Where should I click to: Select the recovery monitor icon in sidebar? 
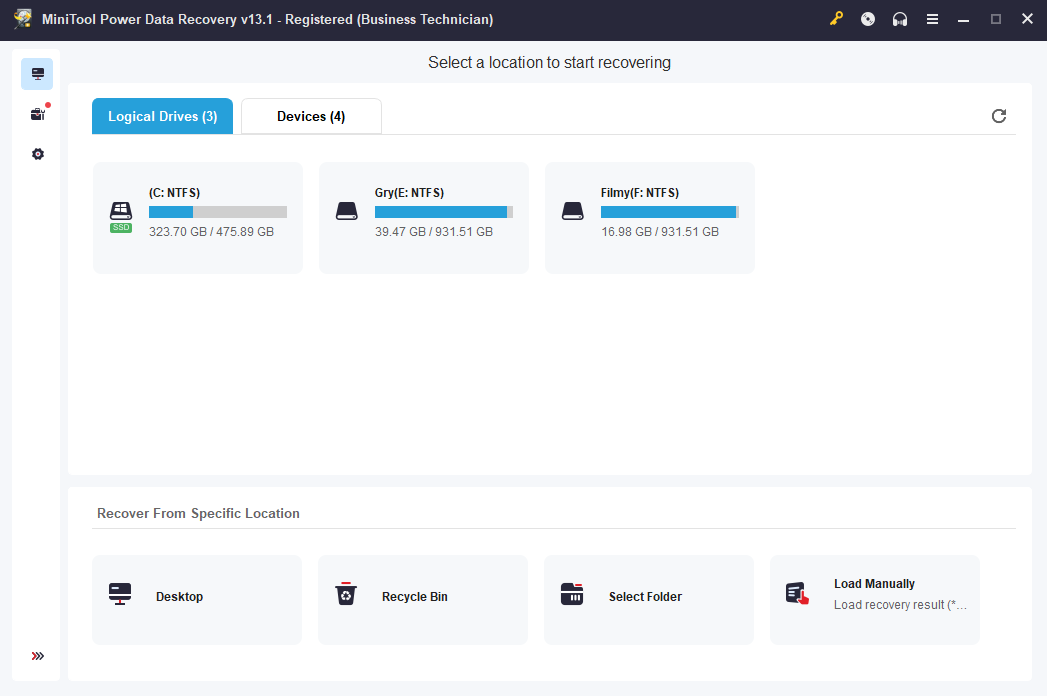point(37,73)
